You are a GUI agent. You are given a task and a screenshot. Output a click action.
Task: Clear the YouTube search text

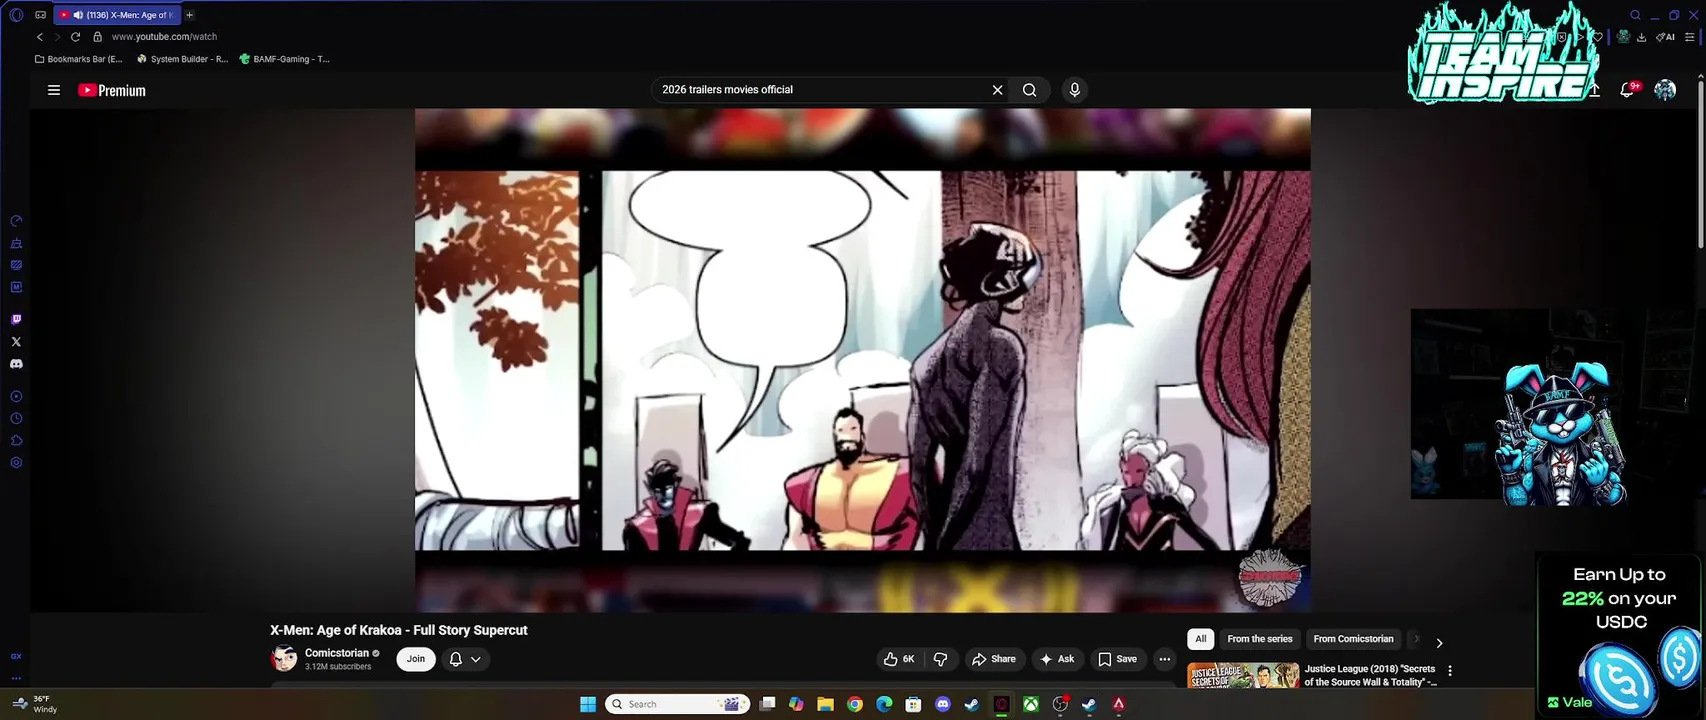[x=997, y=90]
